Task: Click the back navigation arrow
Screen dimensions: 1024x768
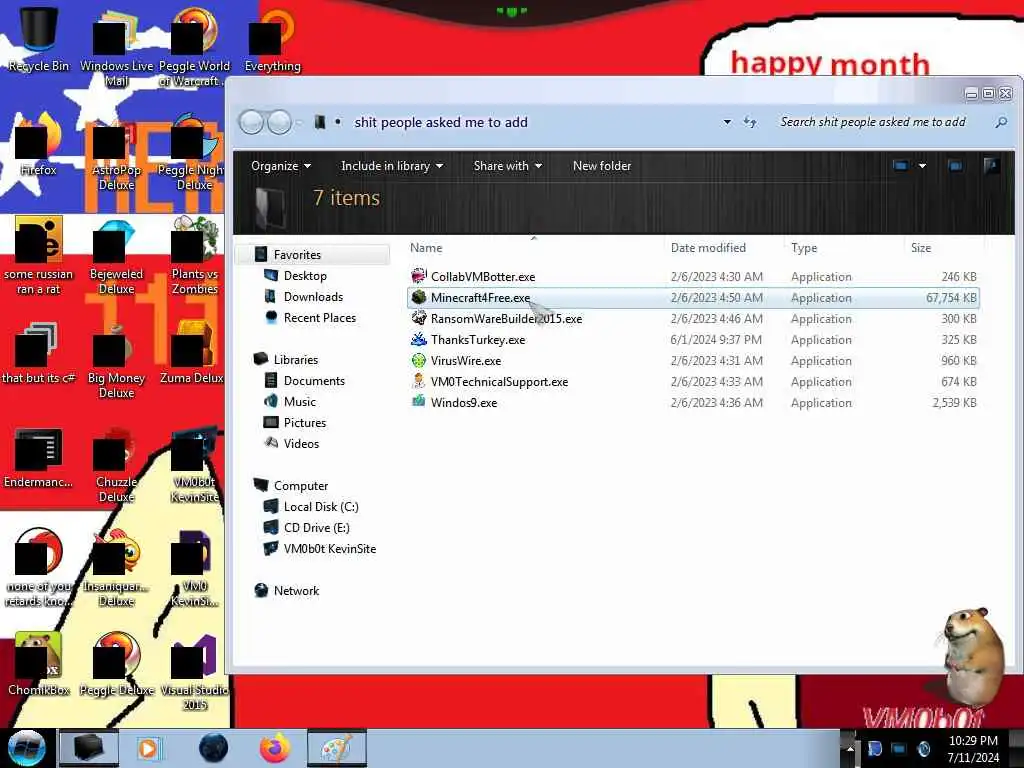Action: pos(251,122)
